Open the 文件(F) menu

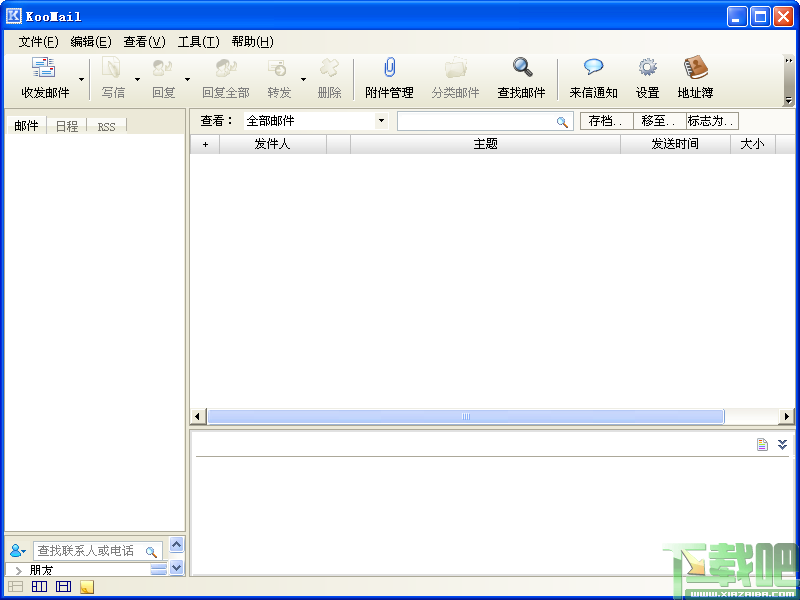[39, 42]
